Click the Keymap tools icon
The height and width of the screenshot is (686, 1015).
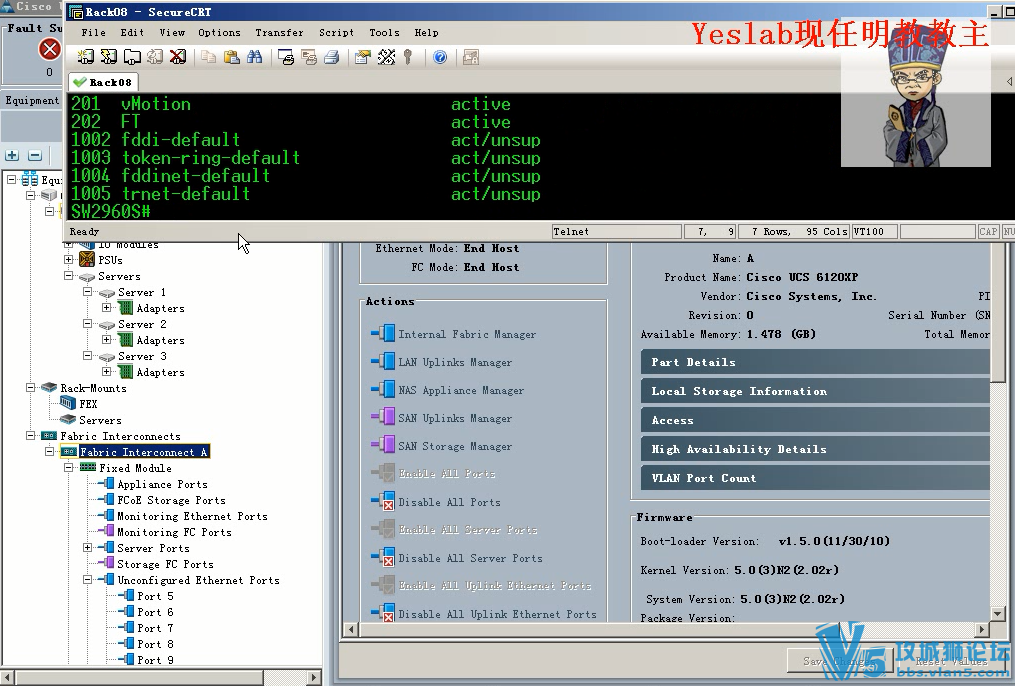point(386,57)
